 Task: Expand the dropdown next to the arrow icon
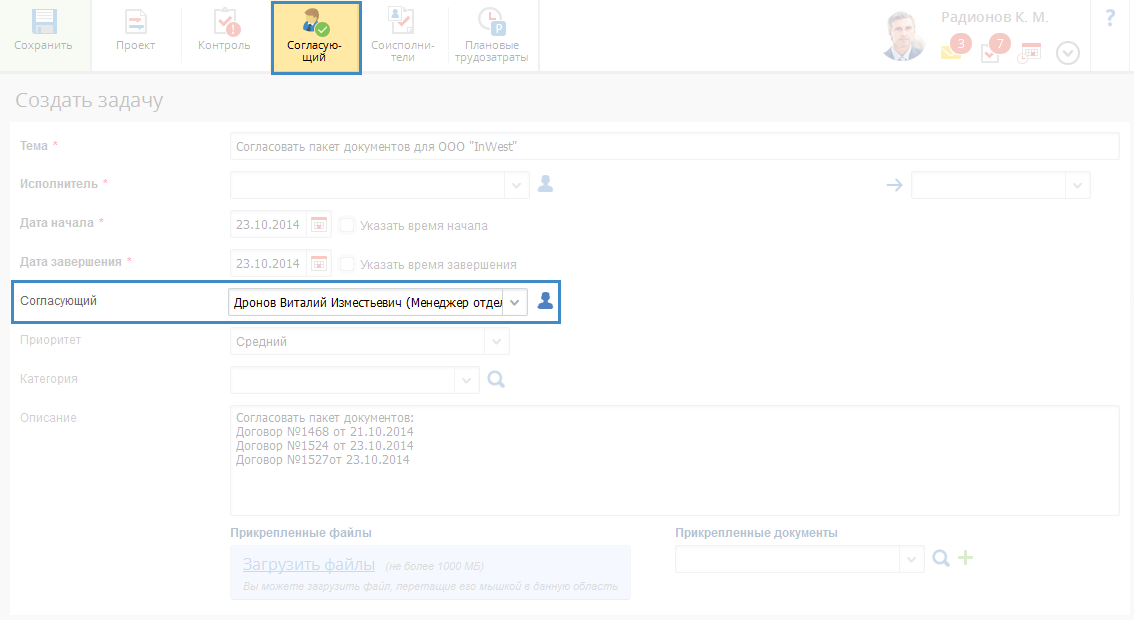click(x=1078, y=185)
